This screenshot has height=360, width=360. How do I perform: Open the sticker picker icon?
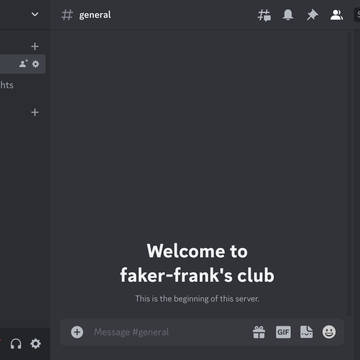coord(306,332)
